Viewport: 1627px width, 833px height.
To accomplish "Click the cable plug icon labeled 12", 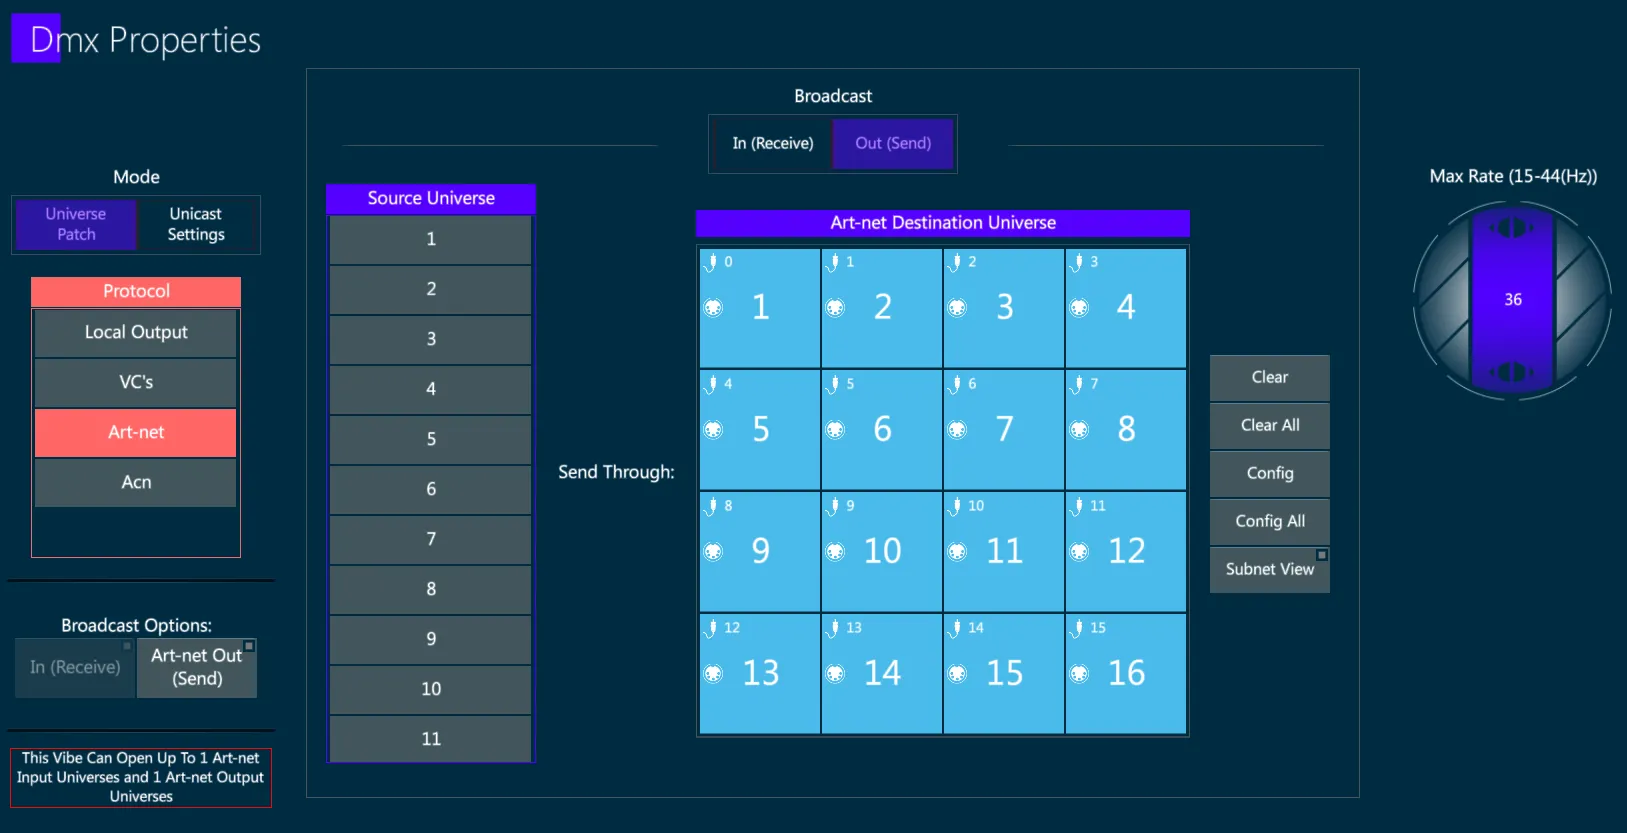I will pyautogui.click(x=711, y=629).
